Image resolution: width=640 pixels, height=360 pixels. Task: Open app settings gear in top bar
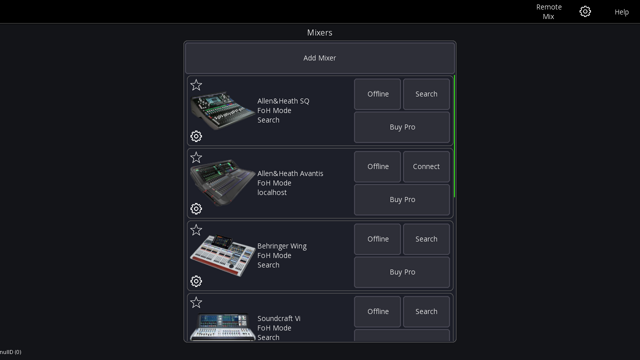point(585,11)
